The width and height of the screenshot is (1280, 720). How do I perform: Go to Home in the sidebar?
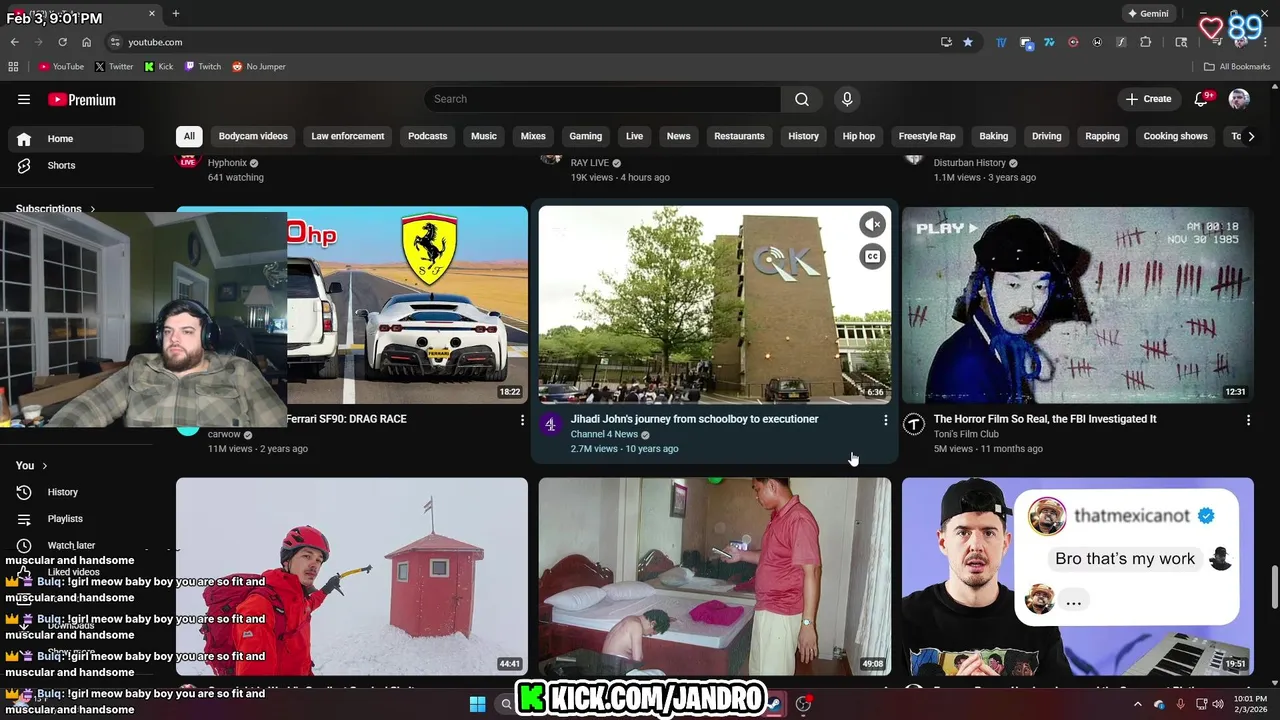pos(76,139)
